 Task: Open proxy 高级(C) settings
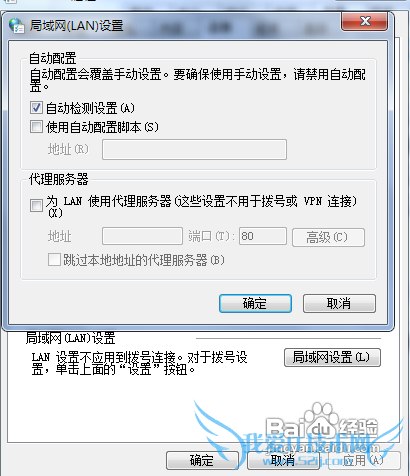click(x=328, y=237)
